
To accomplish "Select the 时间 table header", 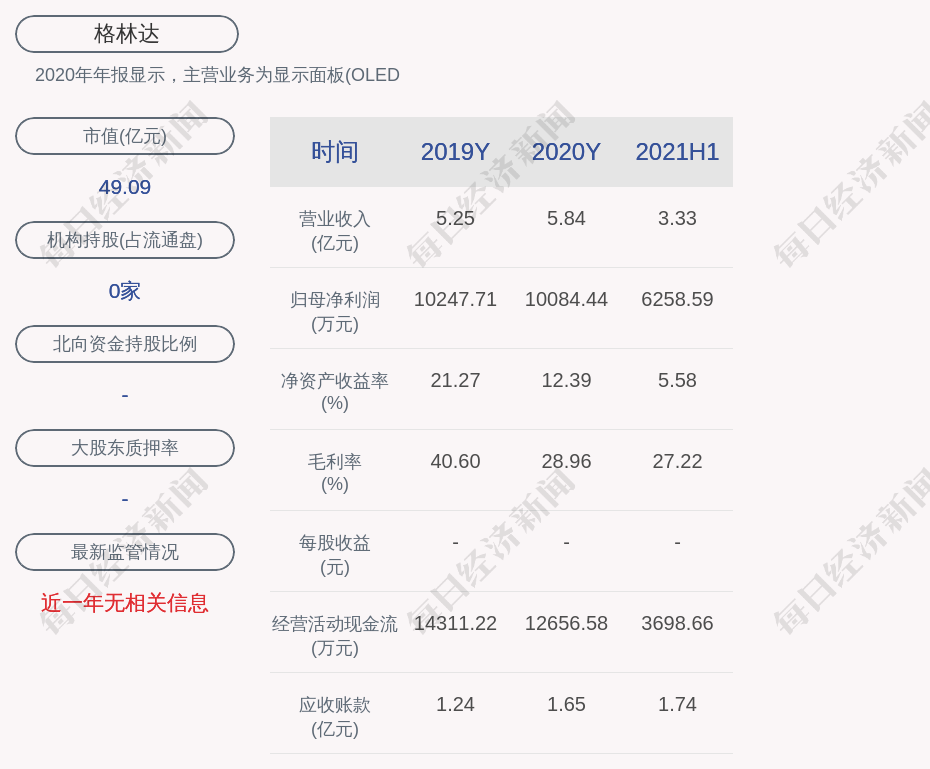I will click(x=335, y=152).
